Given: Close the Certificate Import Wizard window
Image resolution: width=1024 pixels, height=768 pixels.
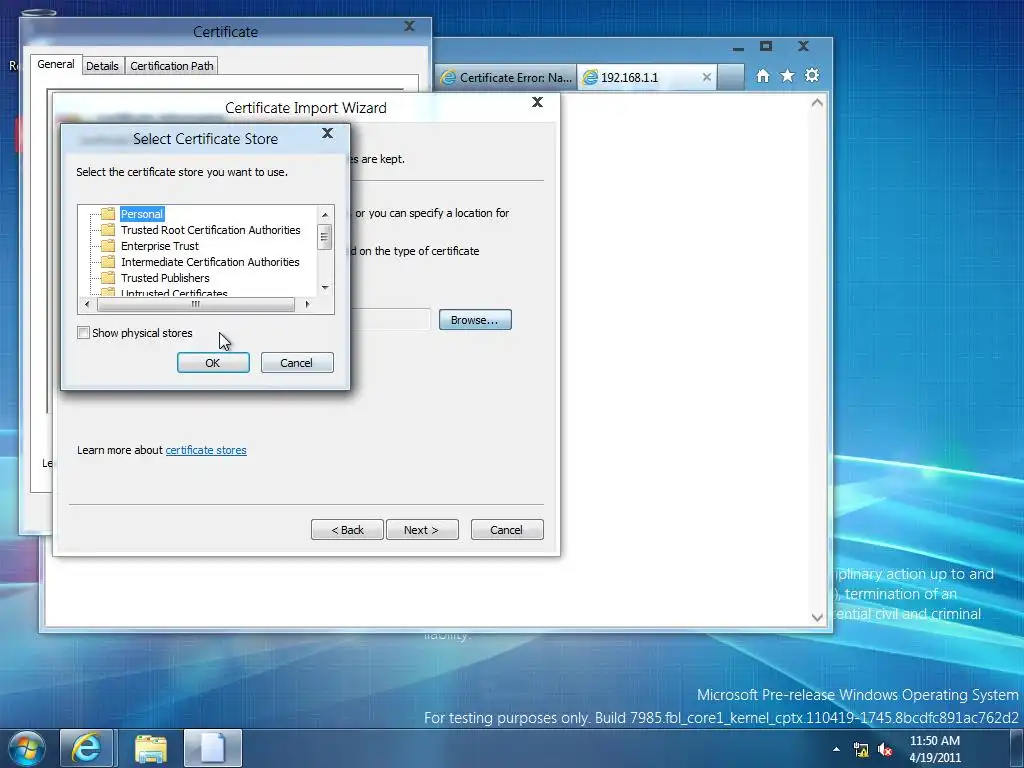Looking at the screenshot, I should 537,102.
